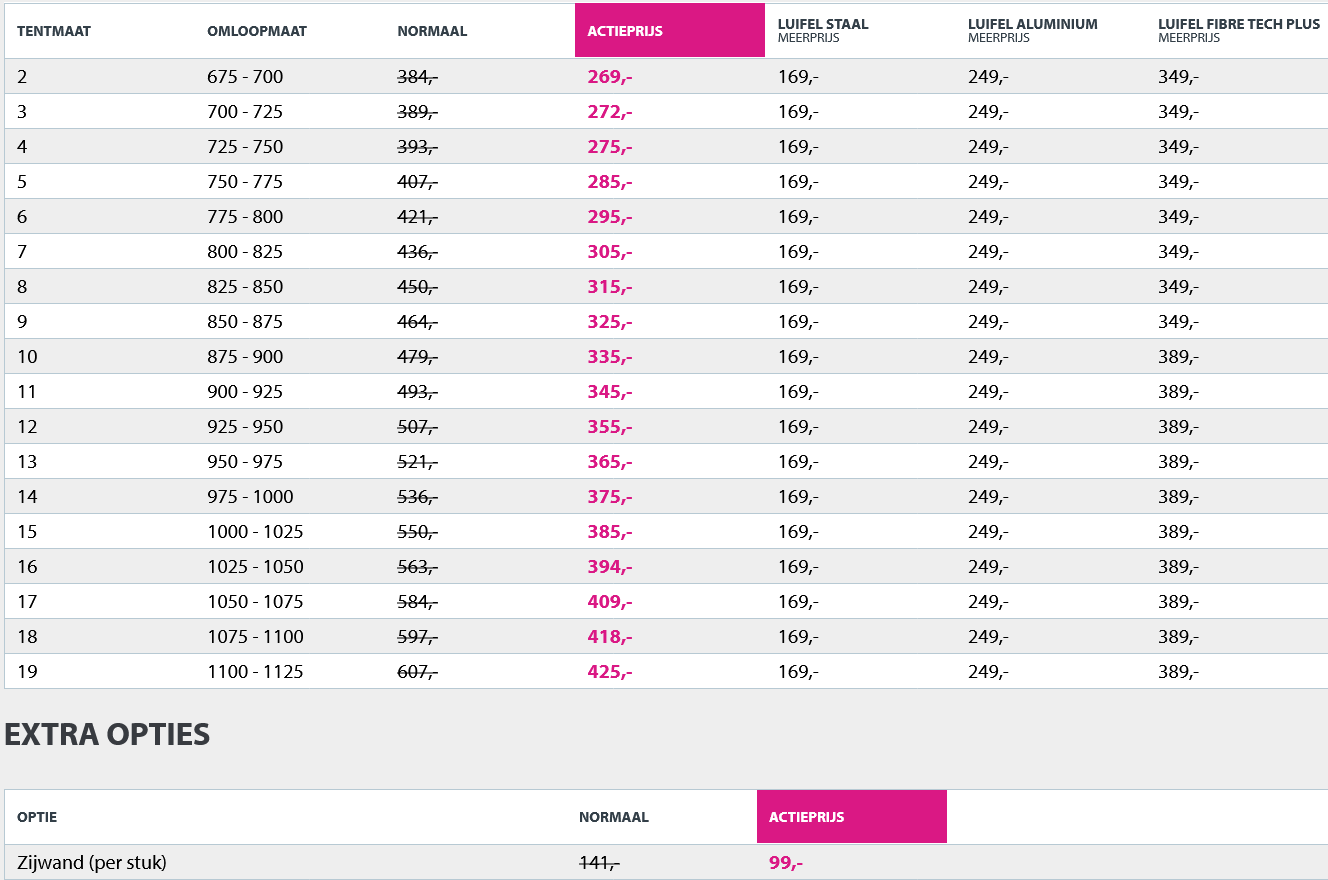Click the TENTMAAT column header
The image size is (1328, 880).
coord(54,31)
